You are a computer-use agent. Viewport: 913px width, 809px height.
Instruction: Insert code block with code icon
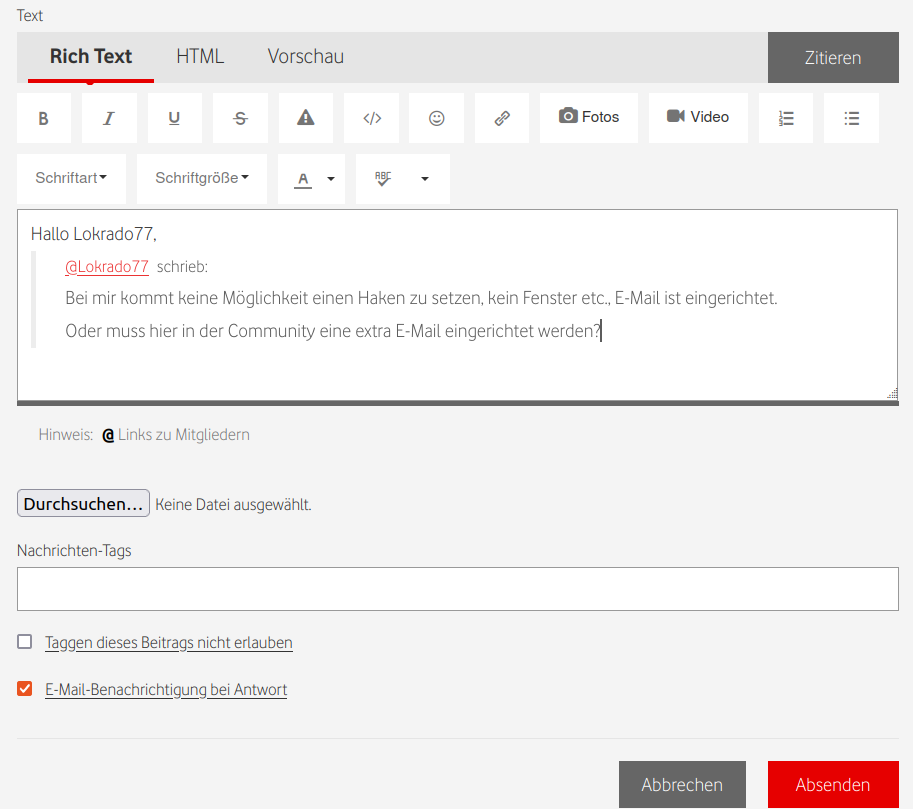pyautogui.click(x=371, y=118)
